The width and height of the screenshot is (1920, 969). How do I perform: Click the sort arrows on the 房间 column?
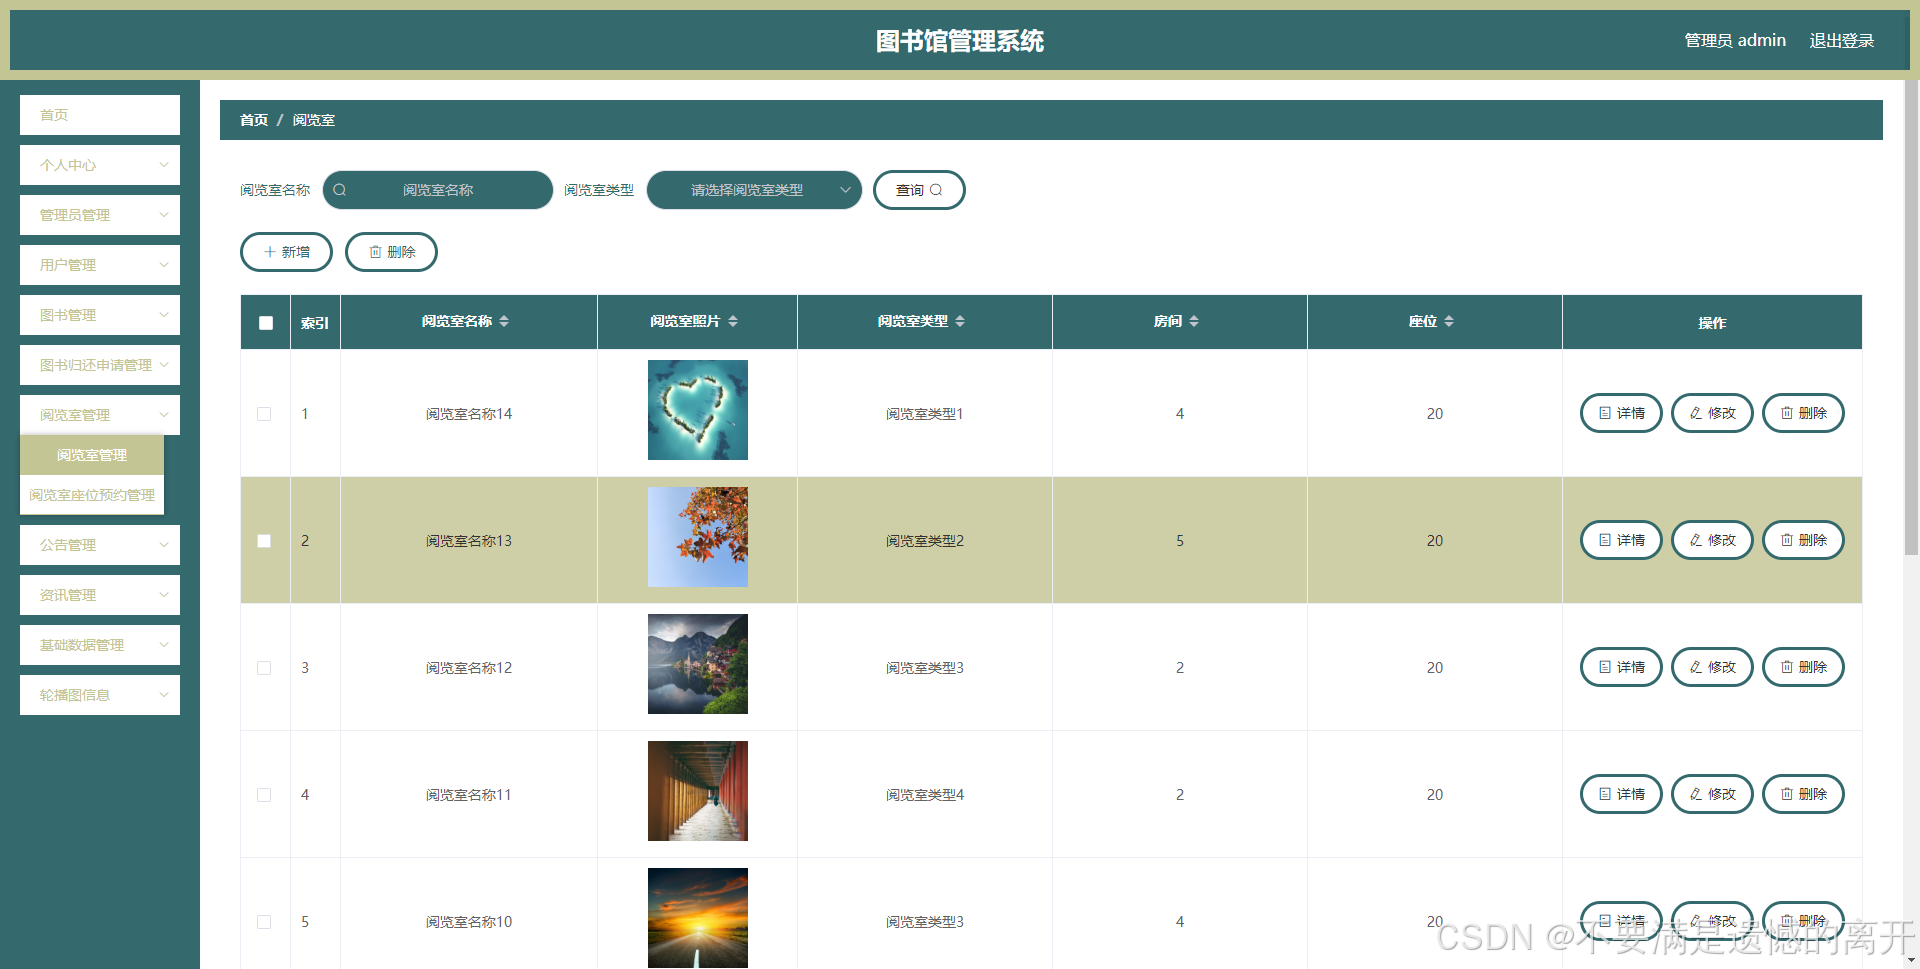(1196, 321)
